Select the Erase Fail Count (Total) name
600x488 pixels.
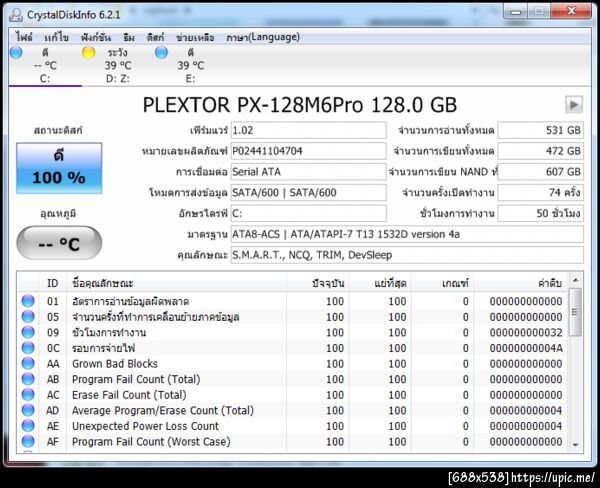[x=129, y=395]
